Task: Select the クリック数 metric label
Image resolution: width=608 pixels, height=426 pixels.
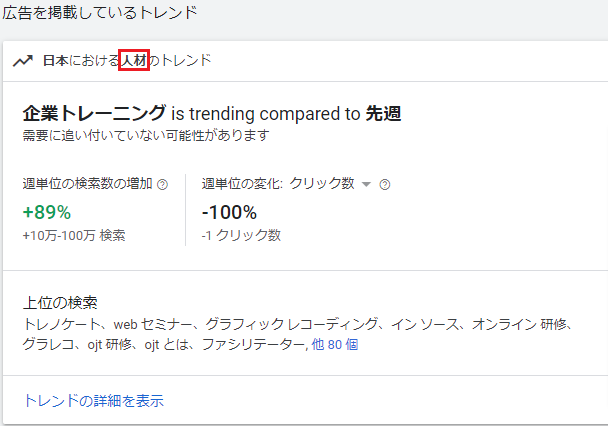Action: point(322,183)
